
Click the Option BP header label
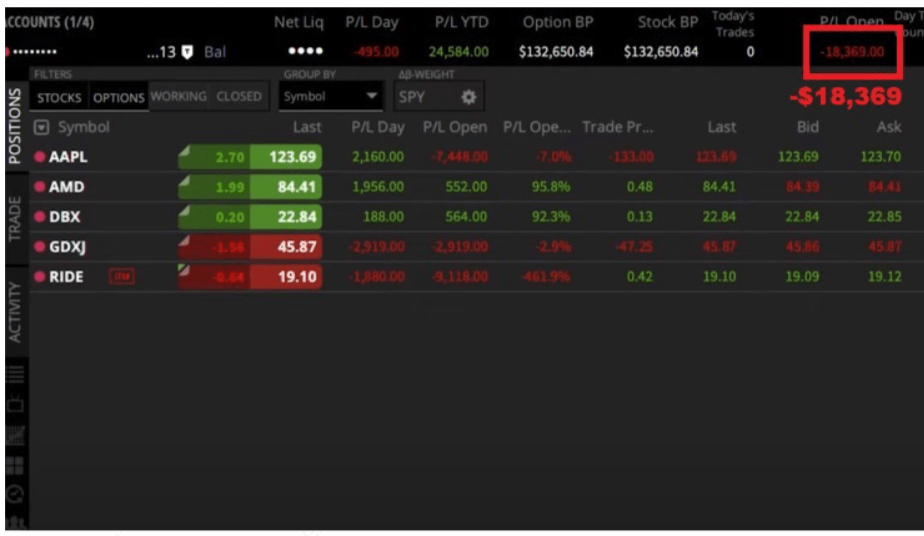557,22
